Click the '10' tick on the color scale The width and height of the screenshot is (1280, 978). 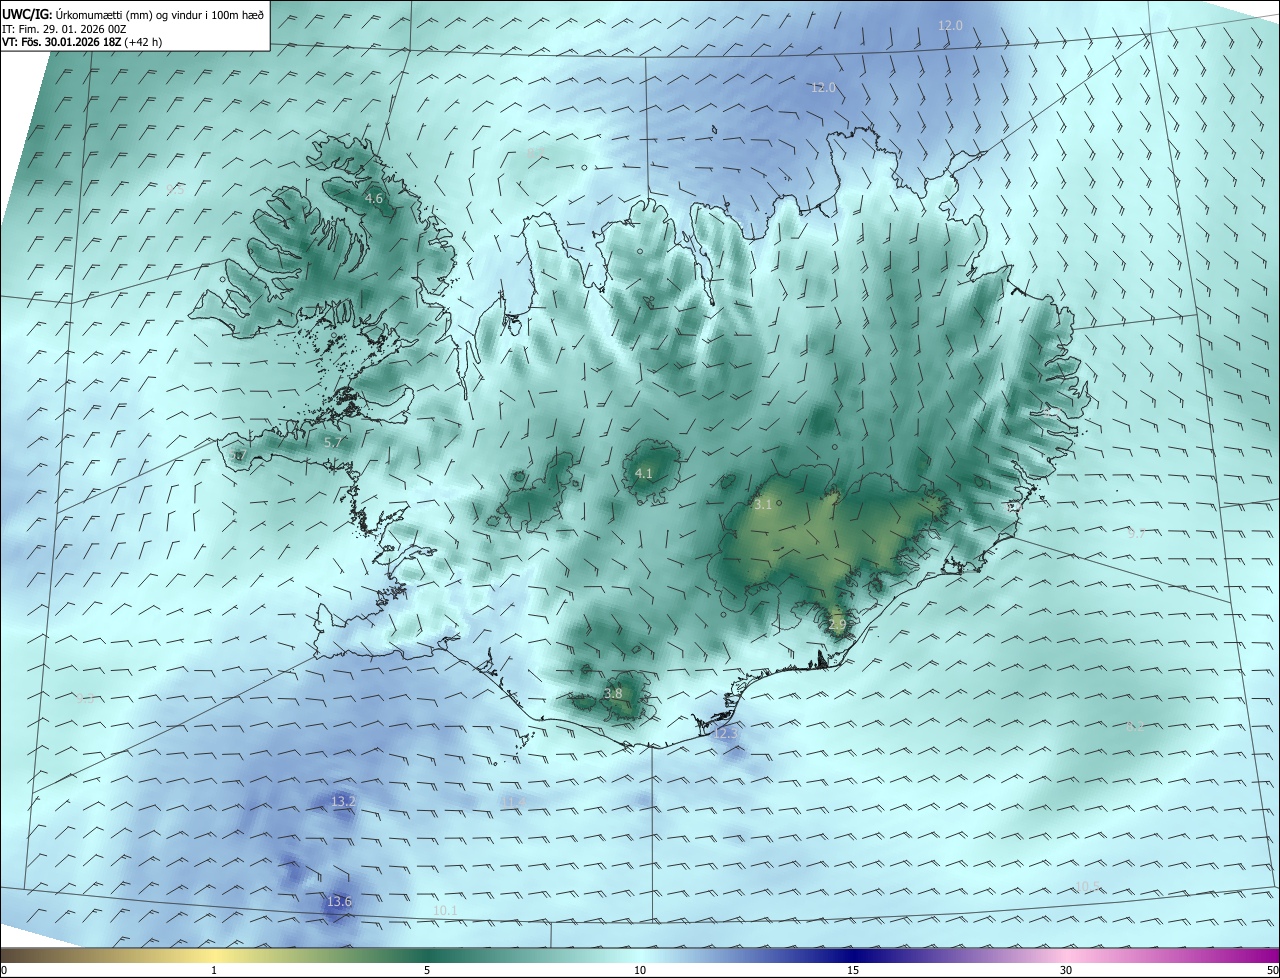640,970
